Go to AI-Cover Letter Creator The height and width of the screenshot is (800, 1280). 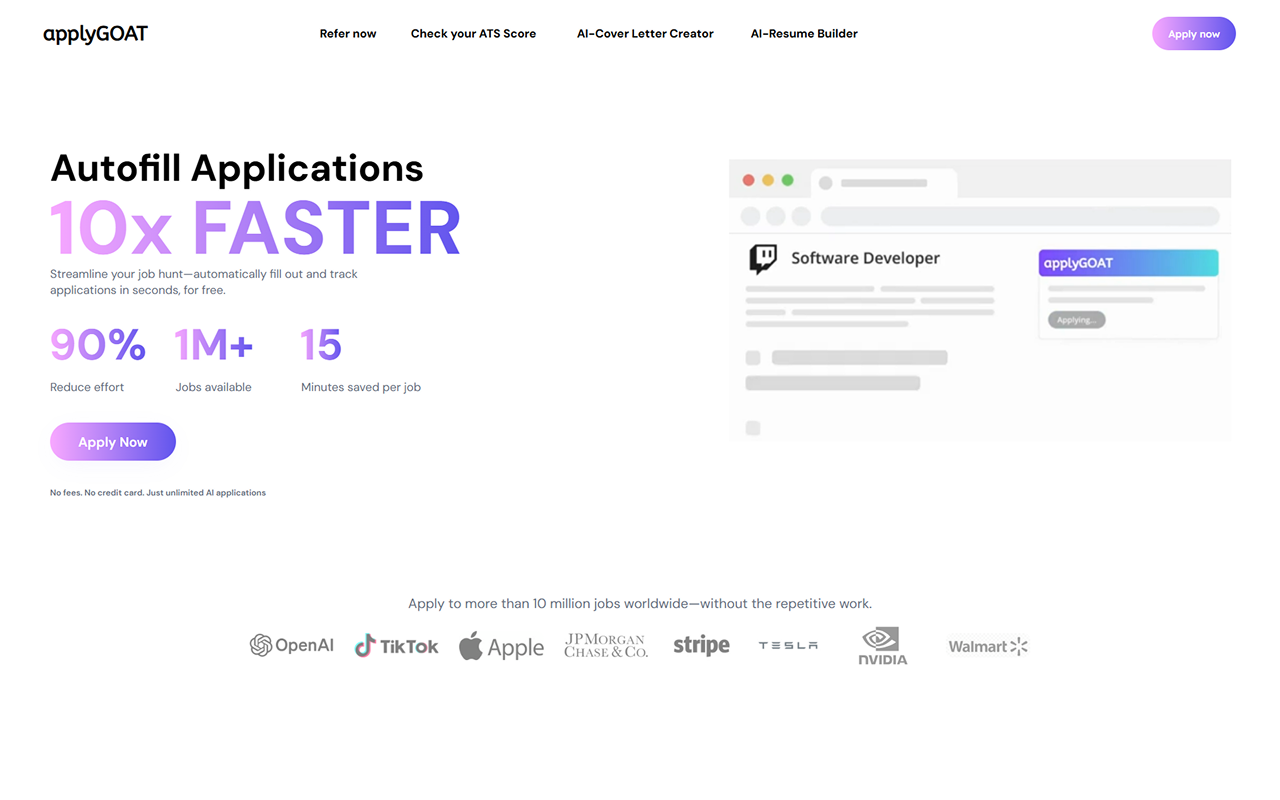point(645,34)
